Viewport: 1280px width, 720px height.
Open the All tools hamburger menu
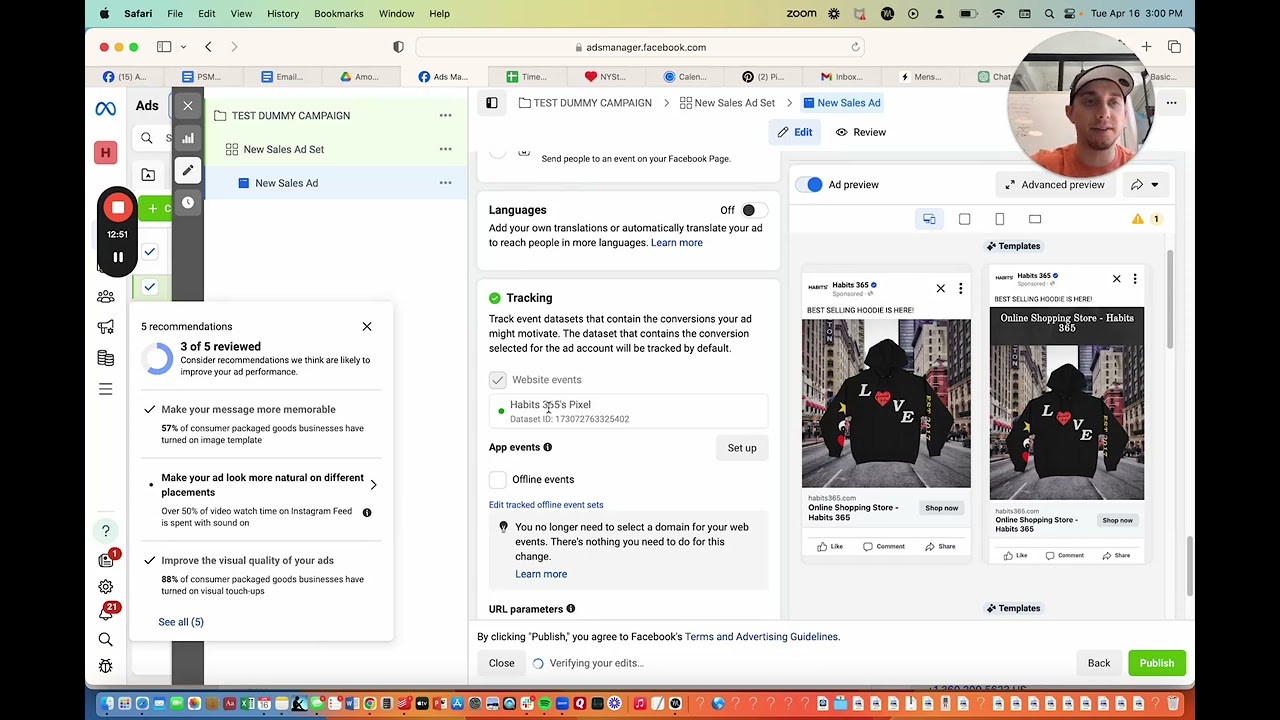(105, 389)
